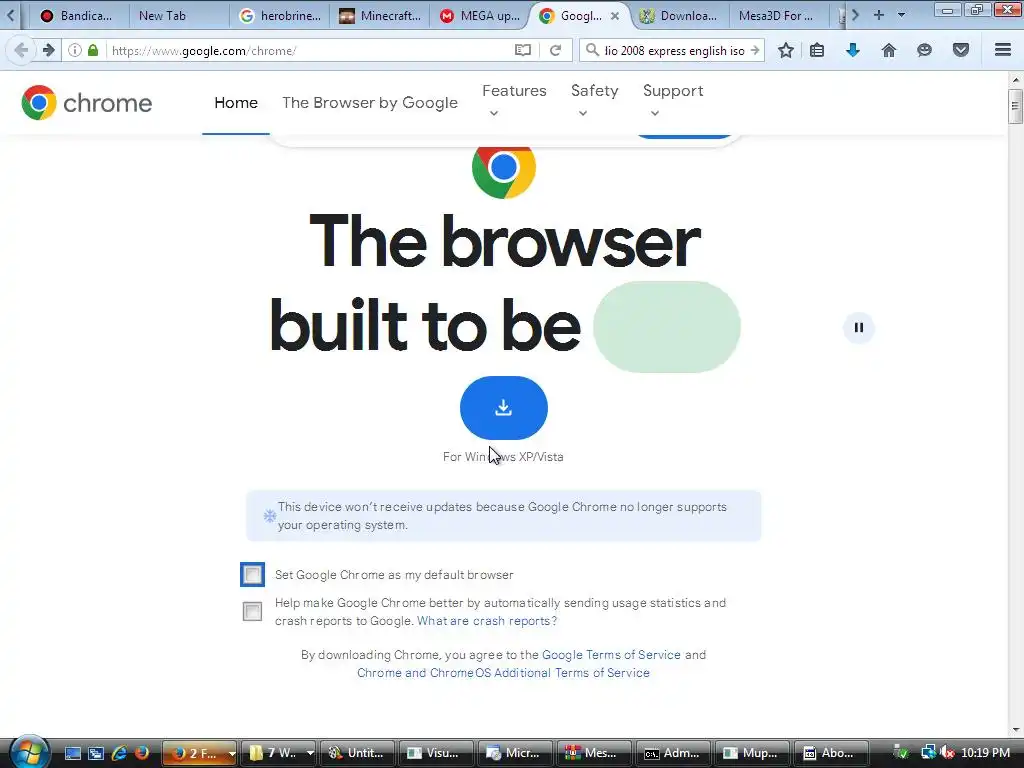
Task: Launch Firefox from quick launch
Action: tap(142, 753)
